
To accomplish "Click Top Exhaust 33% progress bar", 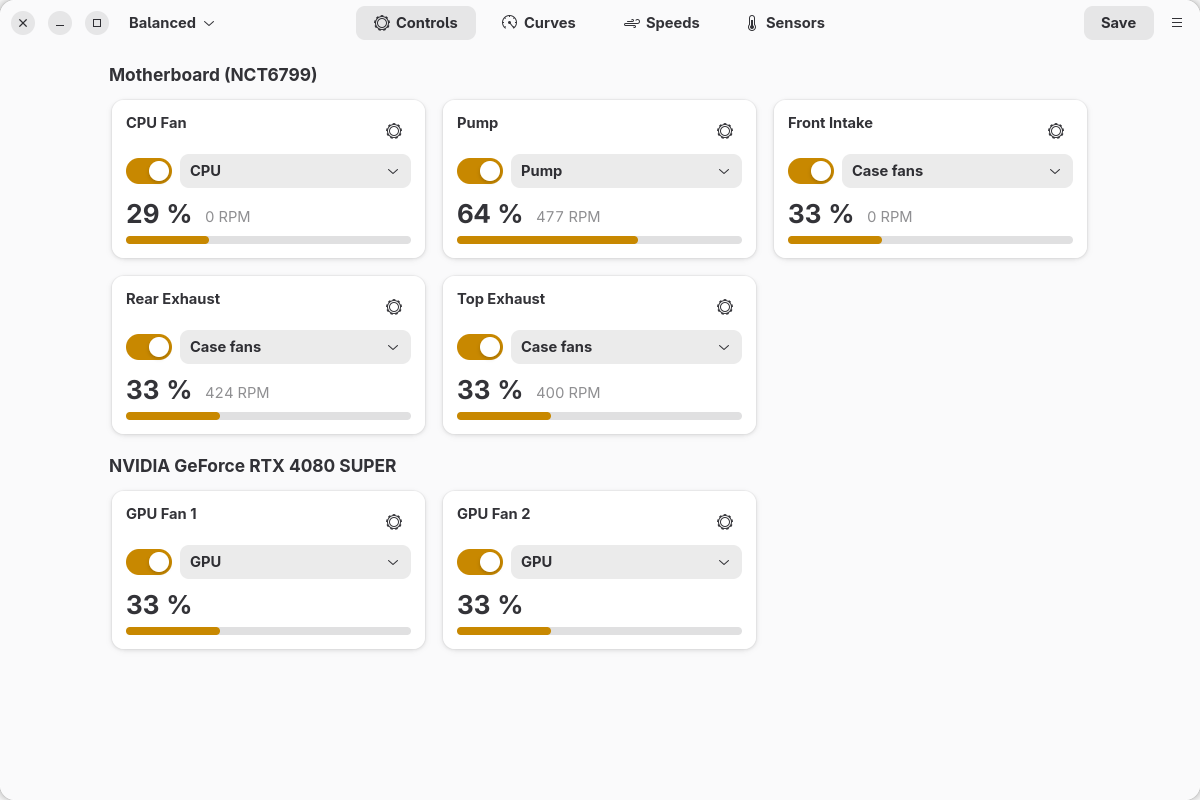I will [x=599, y=416].
